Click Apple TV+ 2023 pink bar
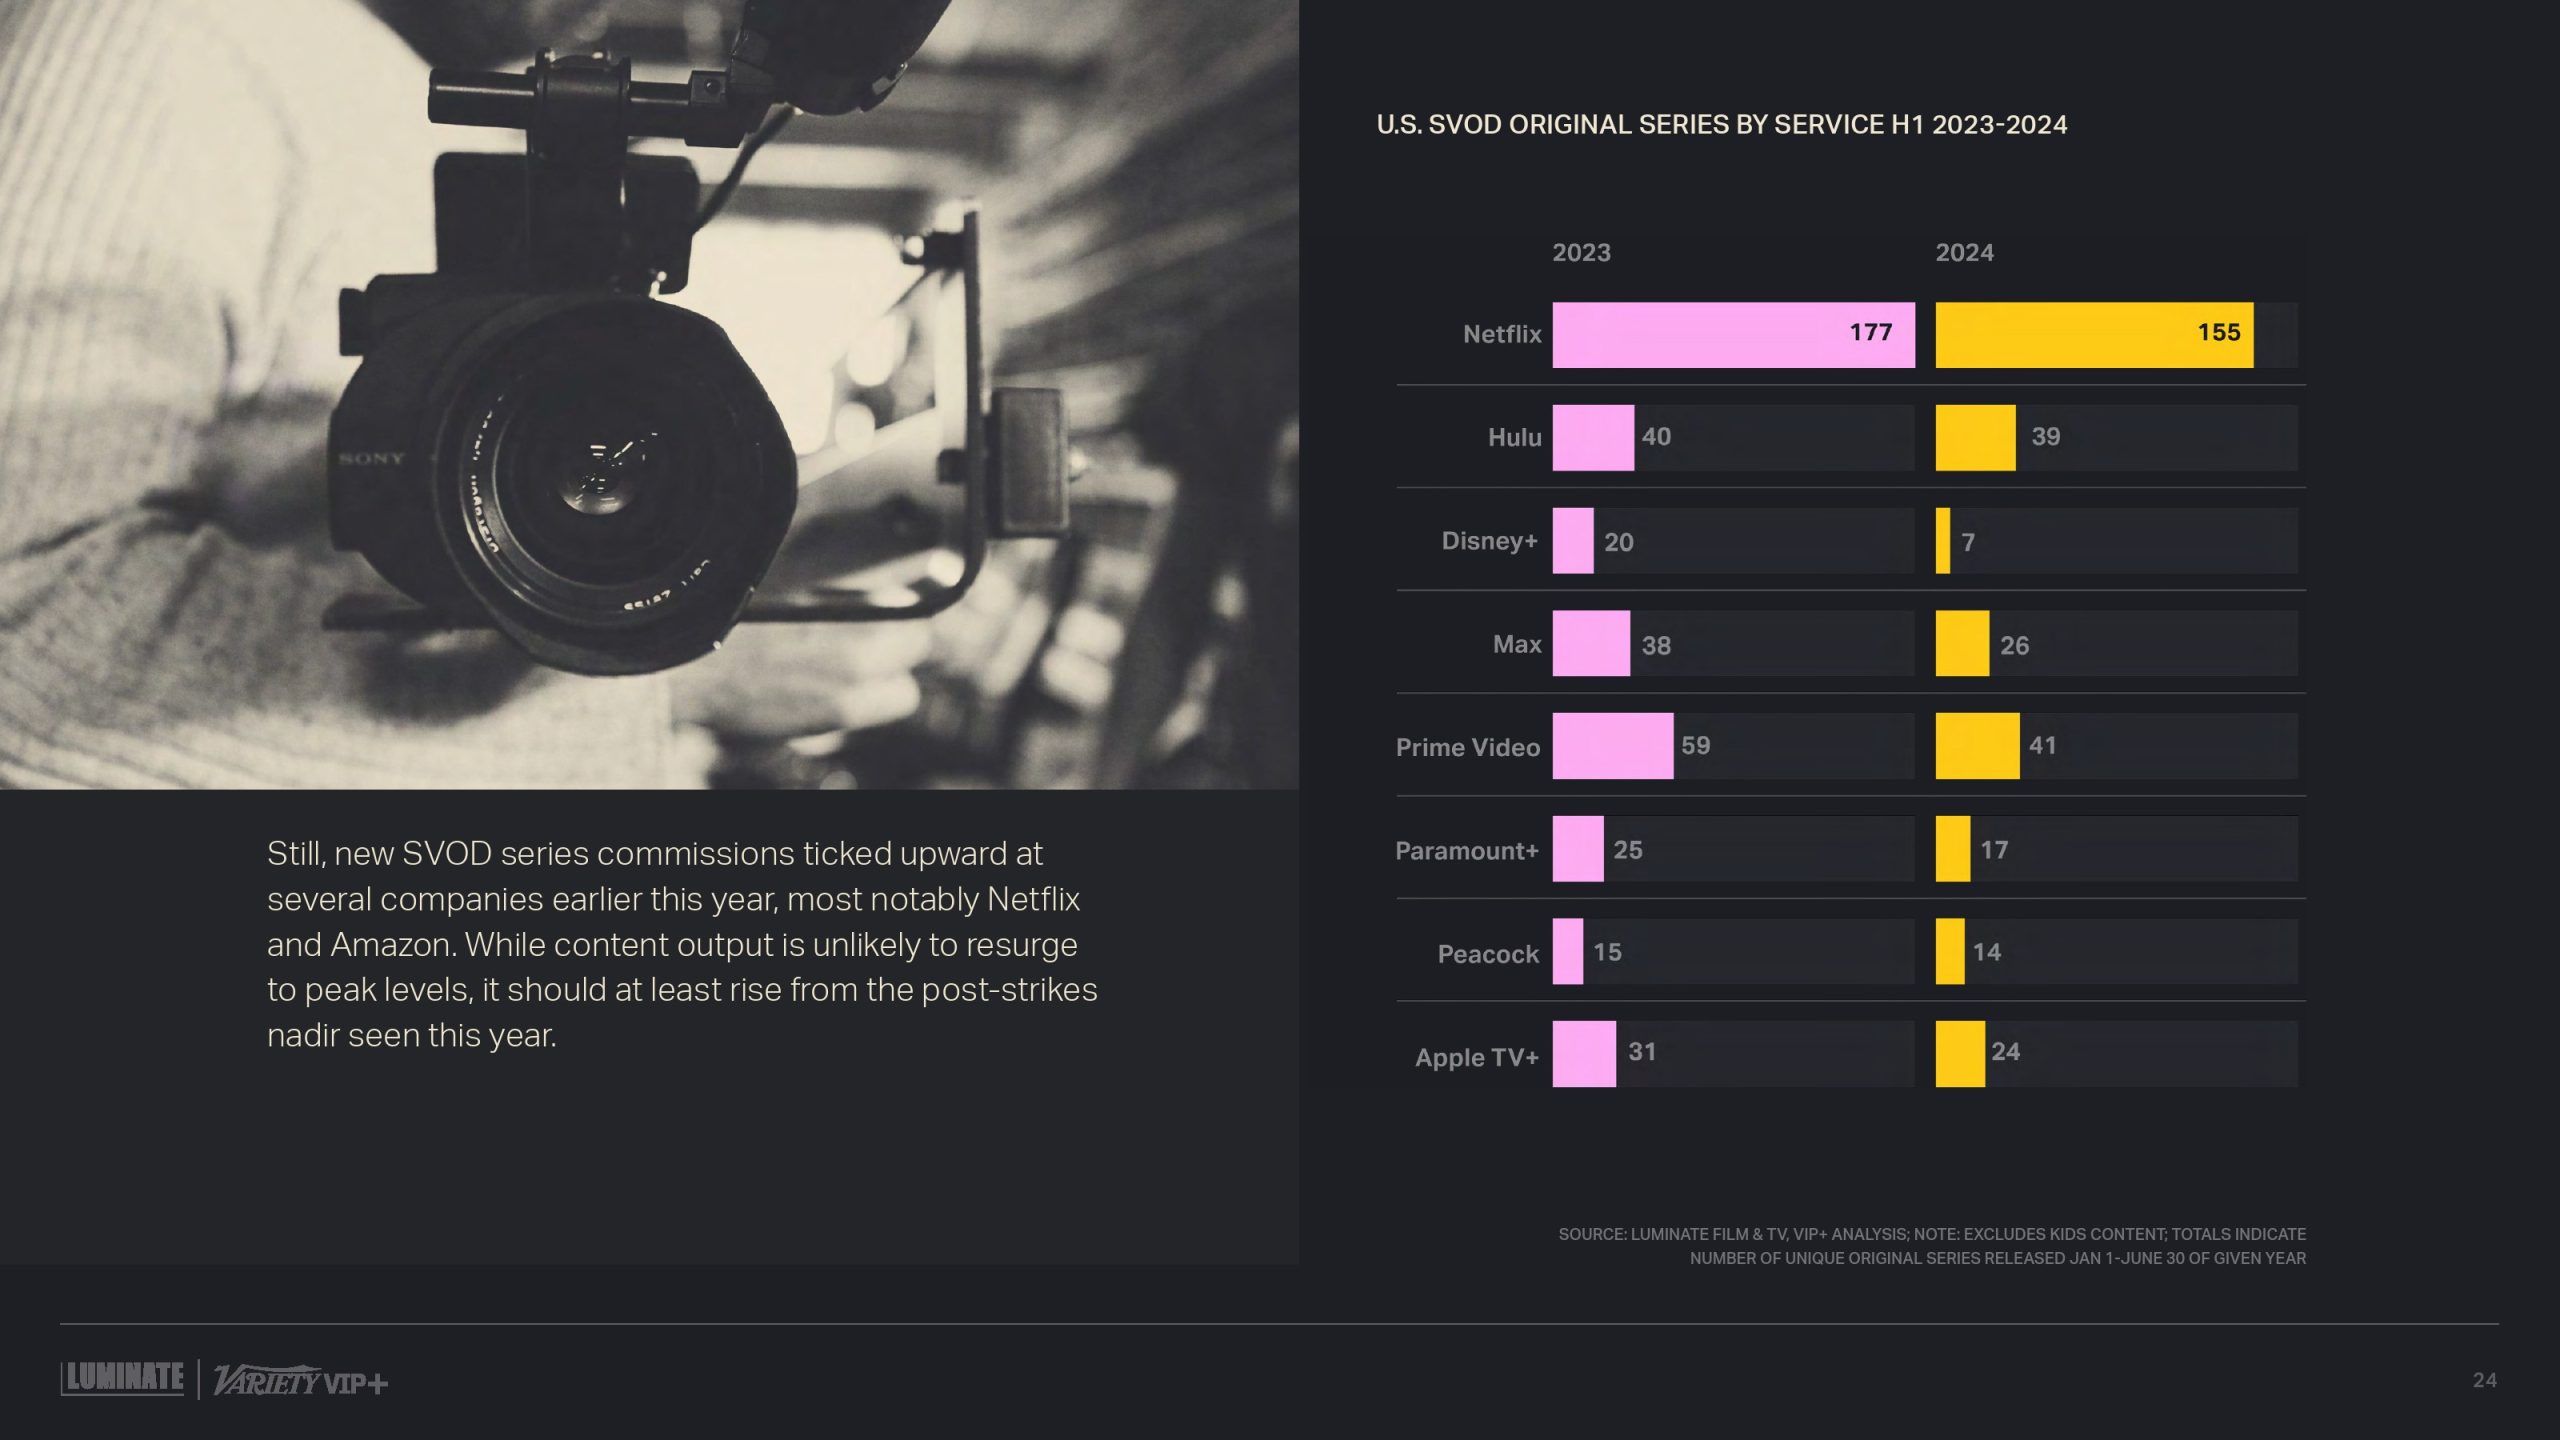 (x=1584, y=1054)
